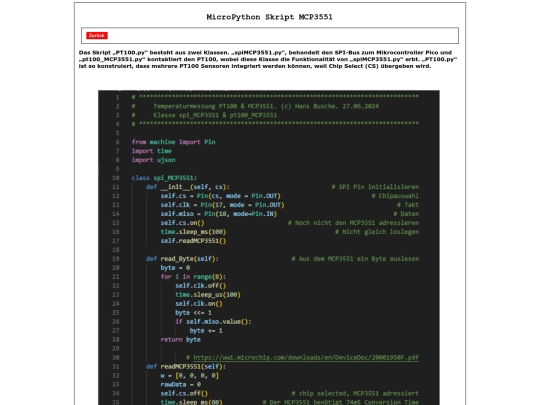Click the 'MicroPython Skript MCP3551' heading

270,17
